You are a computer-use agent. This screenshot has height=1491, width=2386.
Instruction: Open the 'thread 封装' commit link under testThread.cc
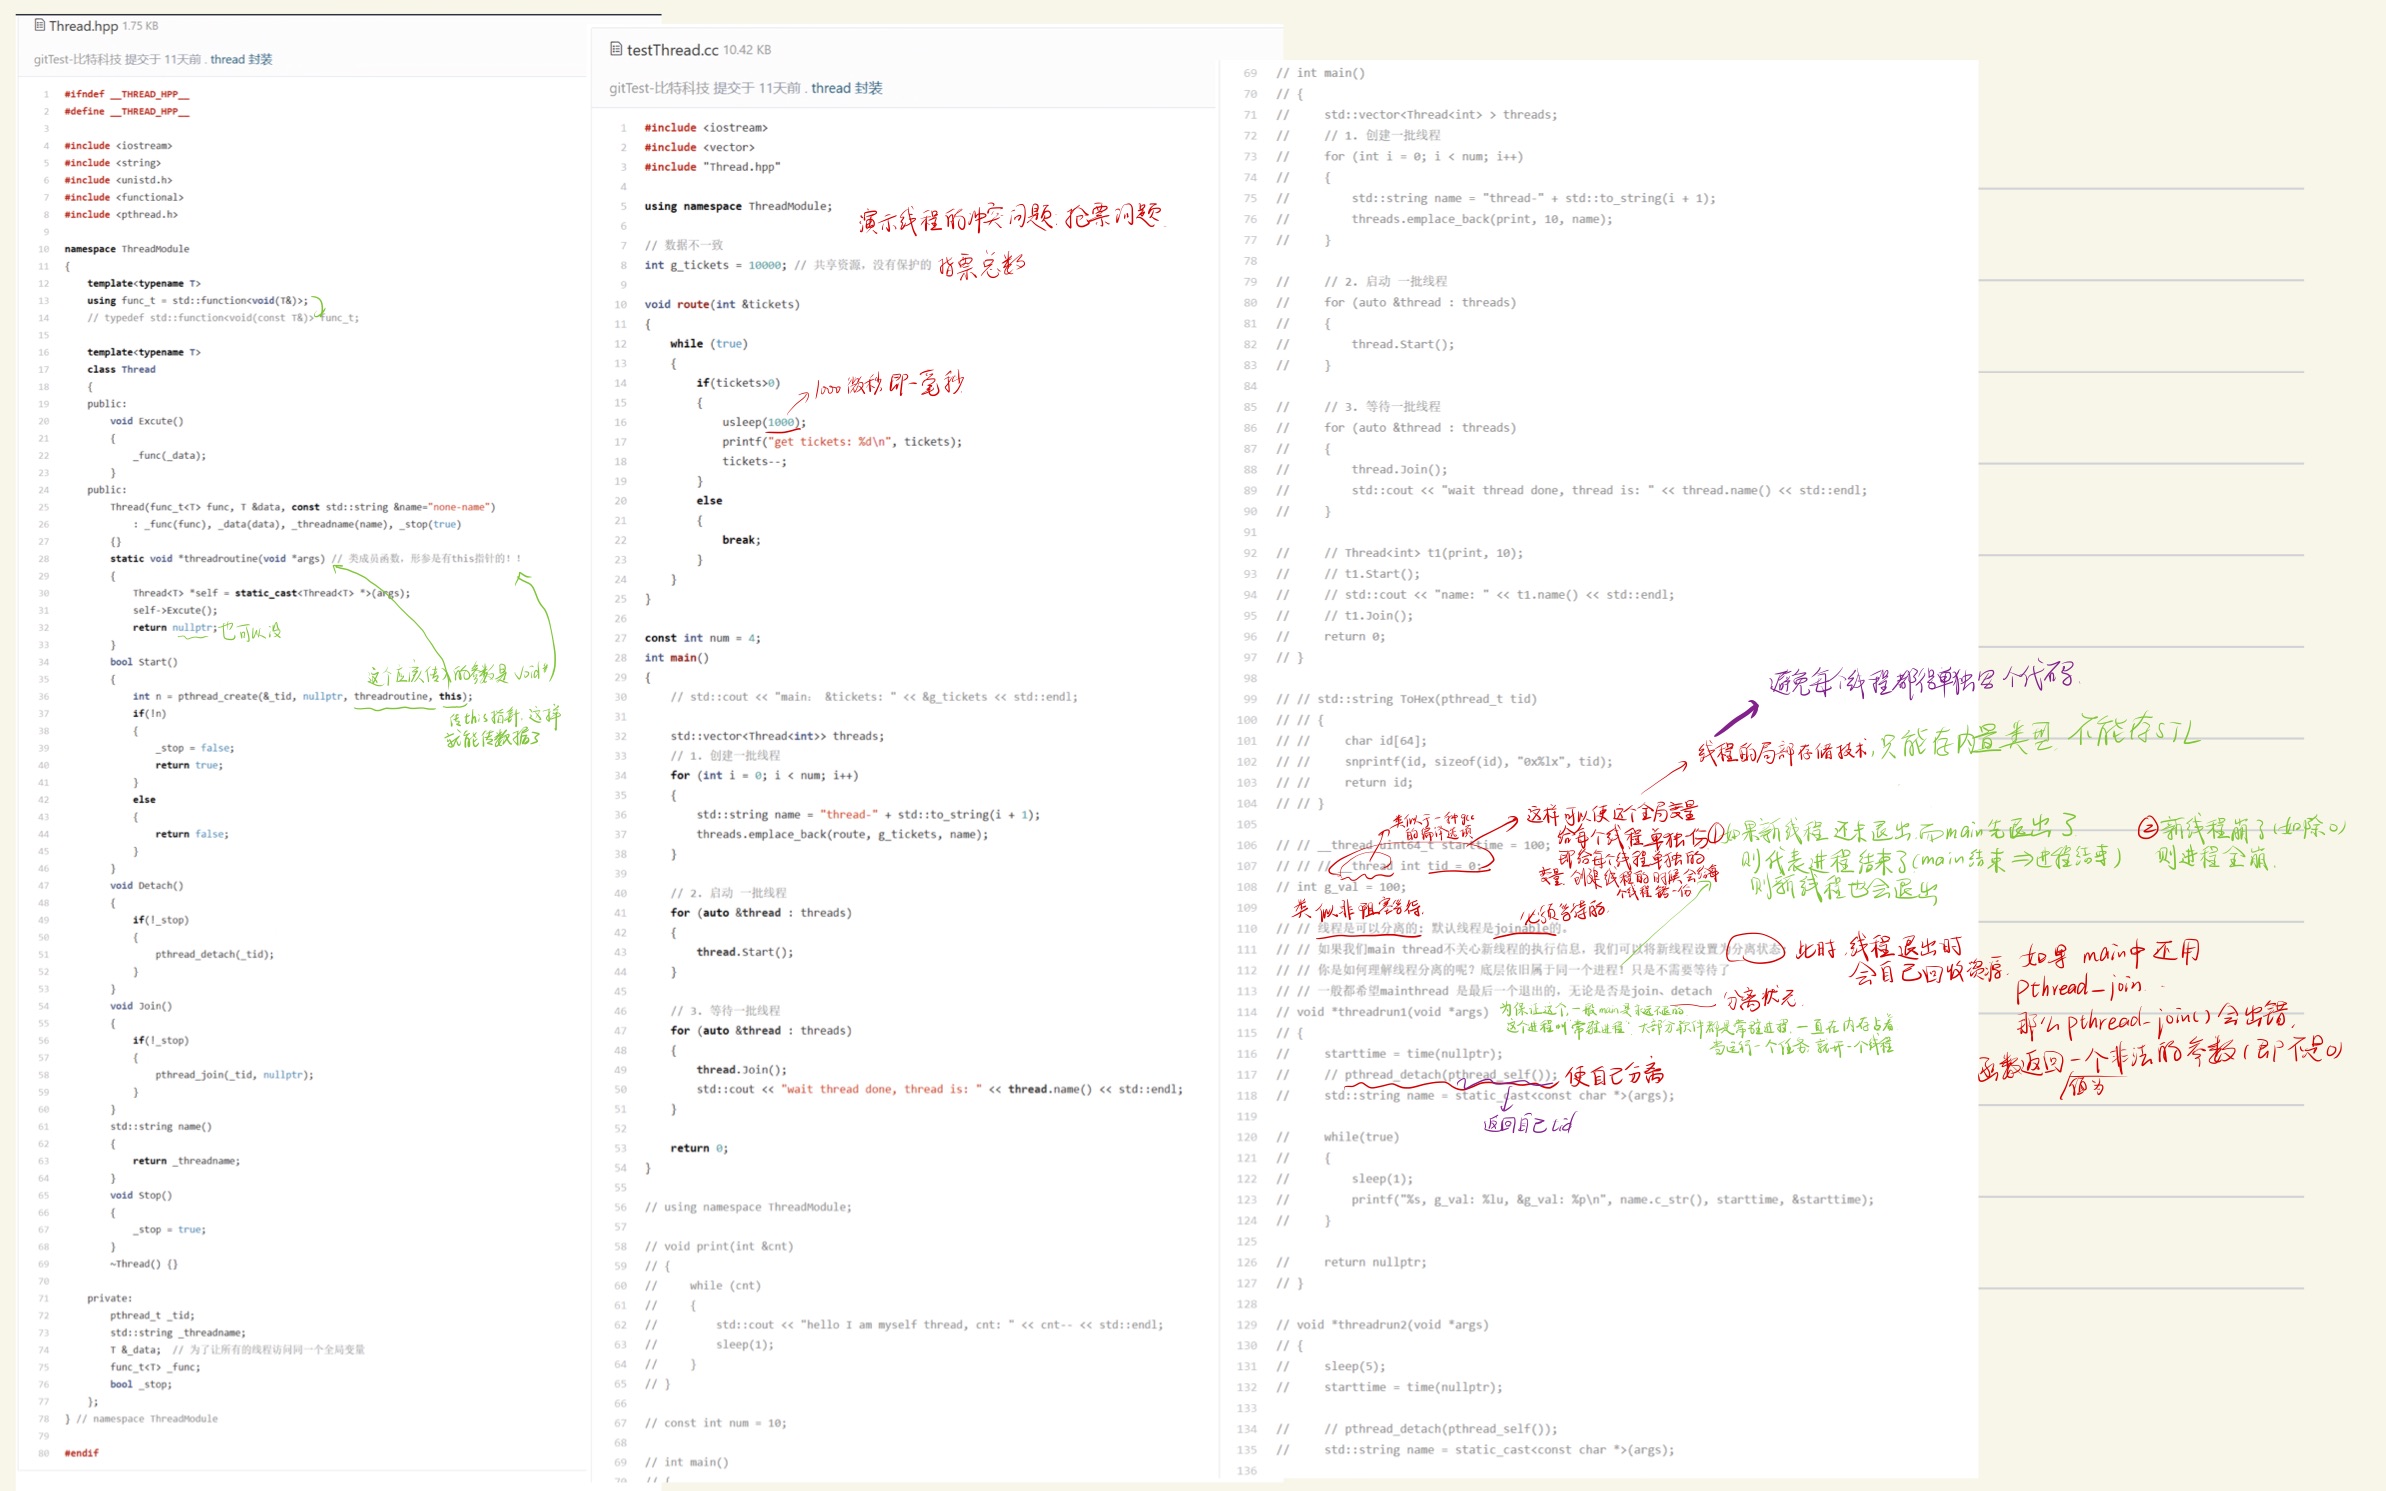click(846, 88)
